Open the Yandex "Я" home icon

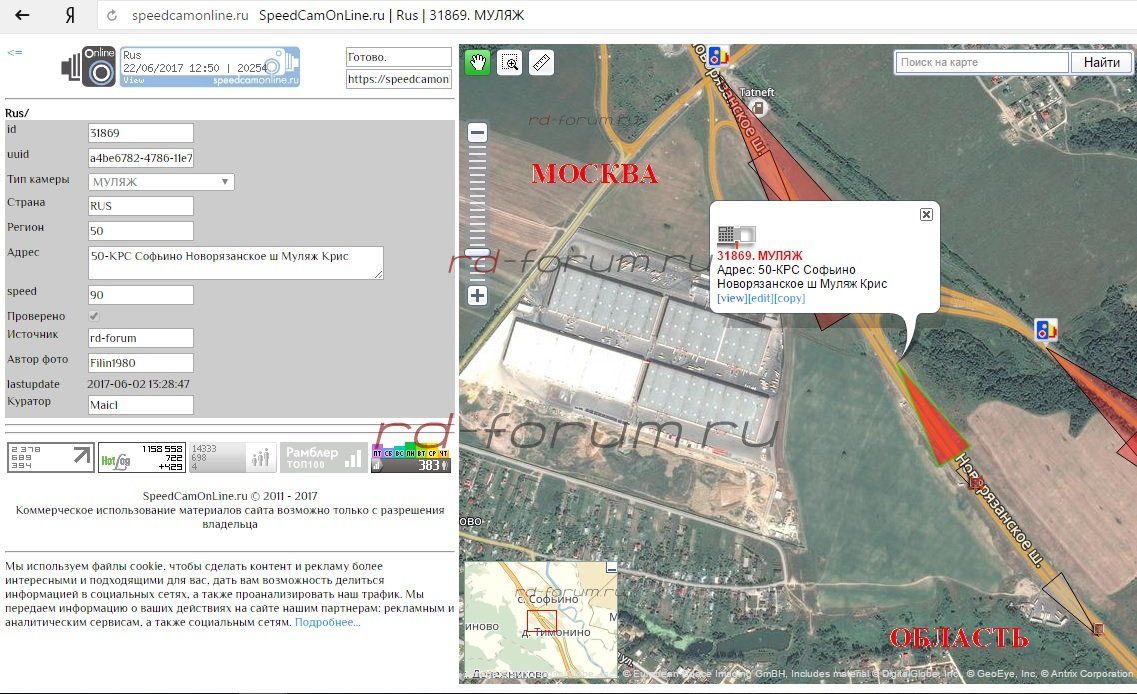coord(70,15)
